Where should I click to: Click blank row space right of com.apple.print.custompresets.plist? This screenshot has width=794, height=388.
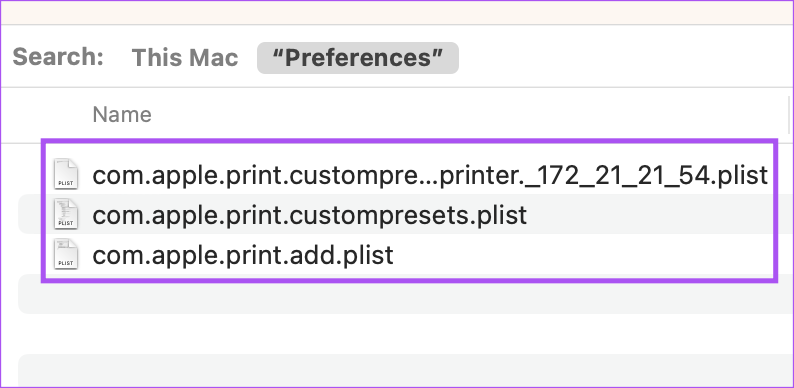click(x=650, y=215)
